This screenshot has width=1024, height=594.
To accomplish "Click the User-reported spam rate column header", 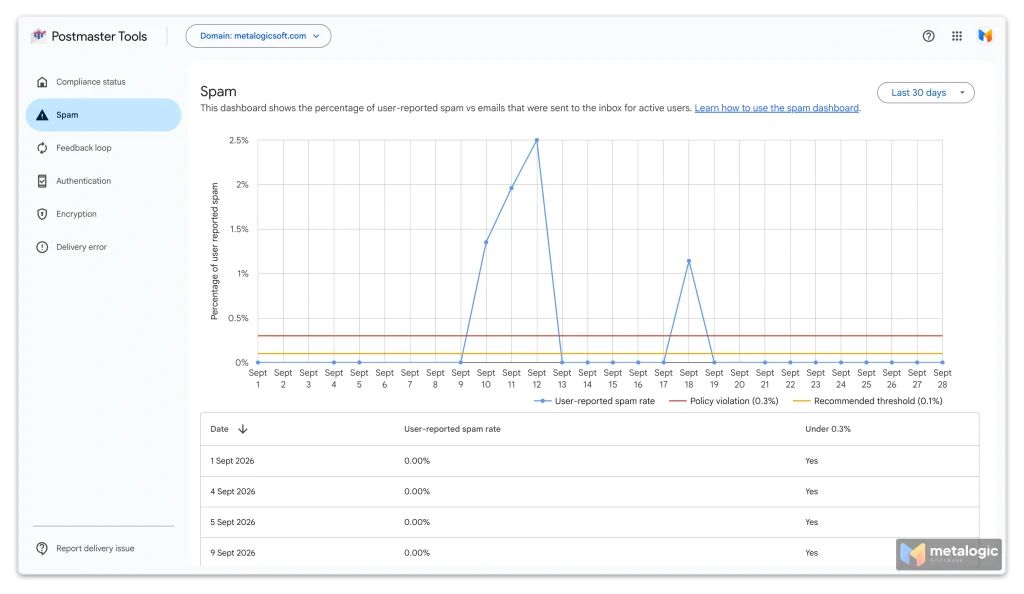I will [452, 429].
